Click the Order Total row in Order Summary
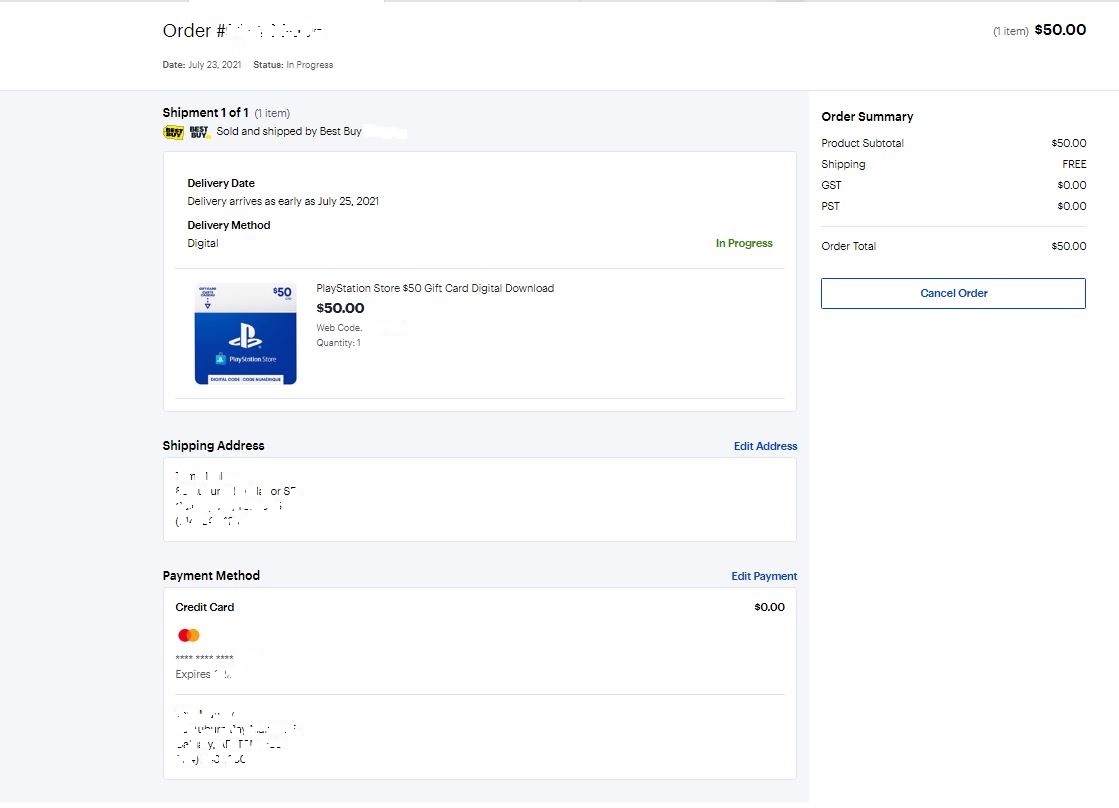1119x808 pixels. (953, 246)
